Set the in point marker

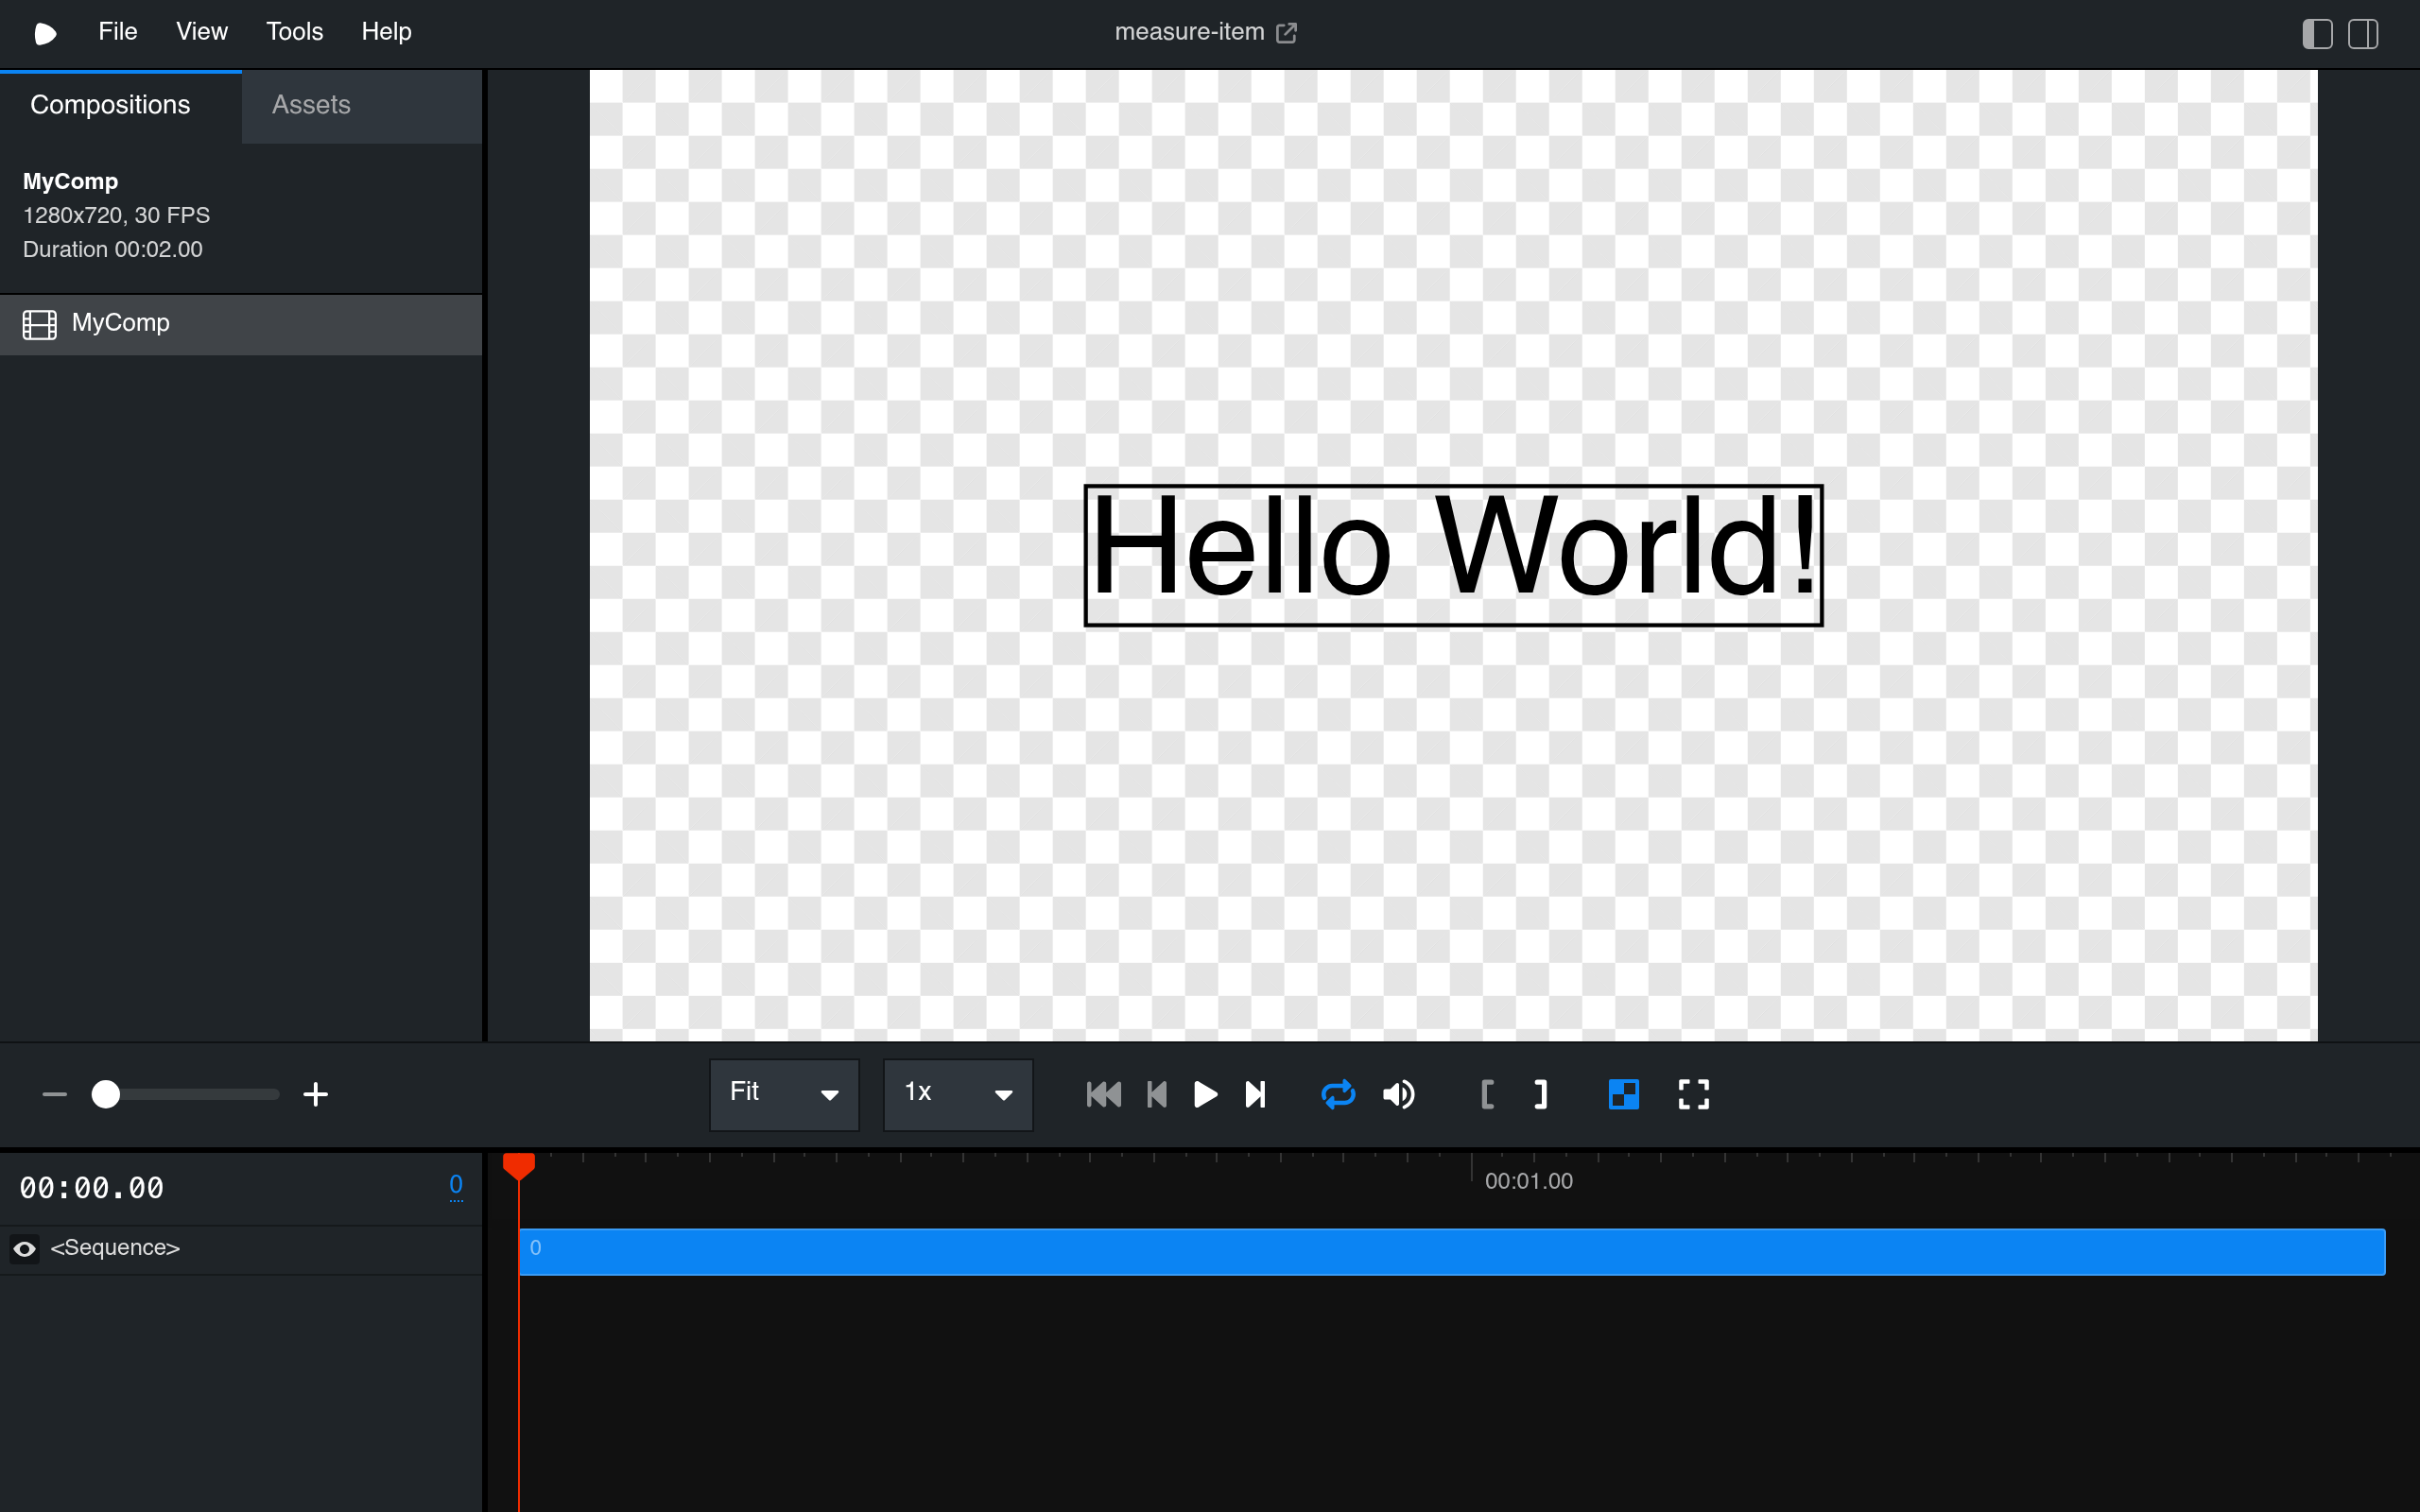coord(1487,1094)
